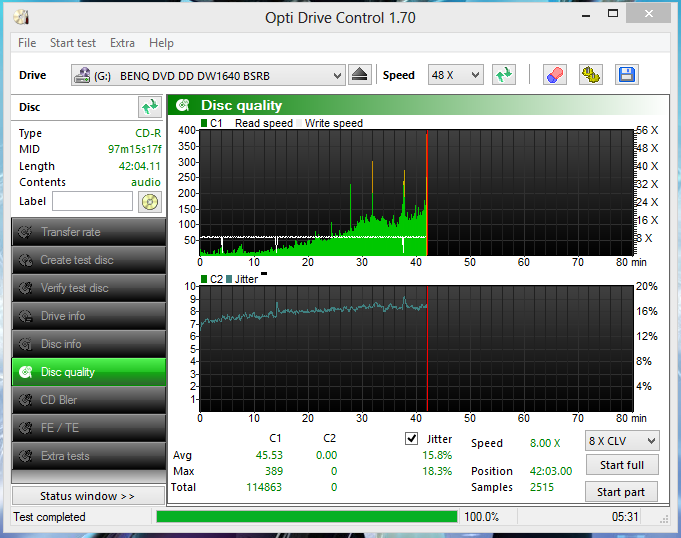
Task: Click the C1 Total value 114863
Action: tap(264, 487)
